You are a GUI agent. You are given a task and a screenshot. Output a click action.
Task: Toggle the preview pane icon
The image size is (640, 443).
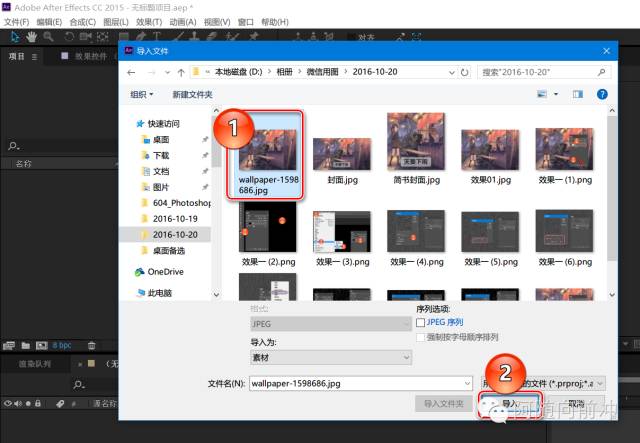point(578,94)
